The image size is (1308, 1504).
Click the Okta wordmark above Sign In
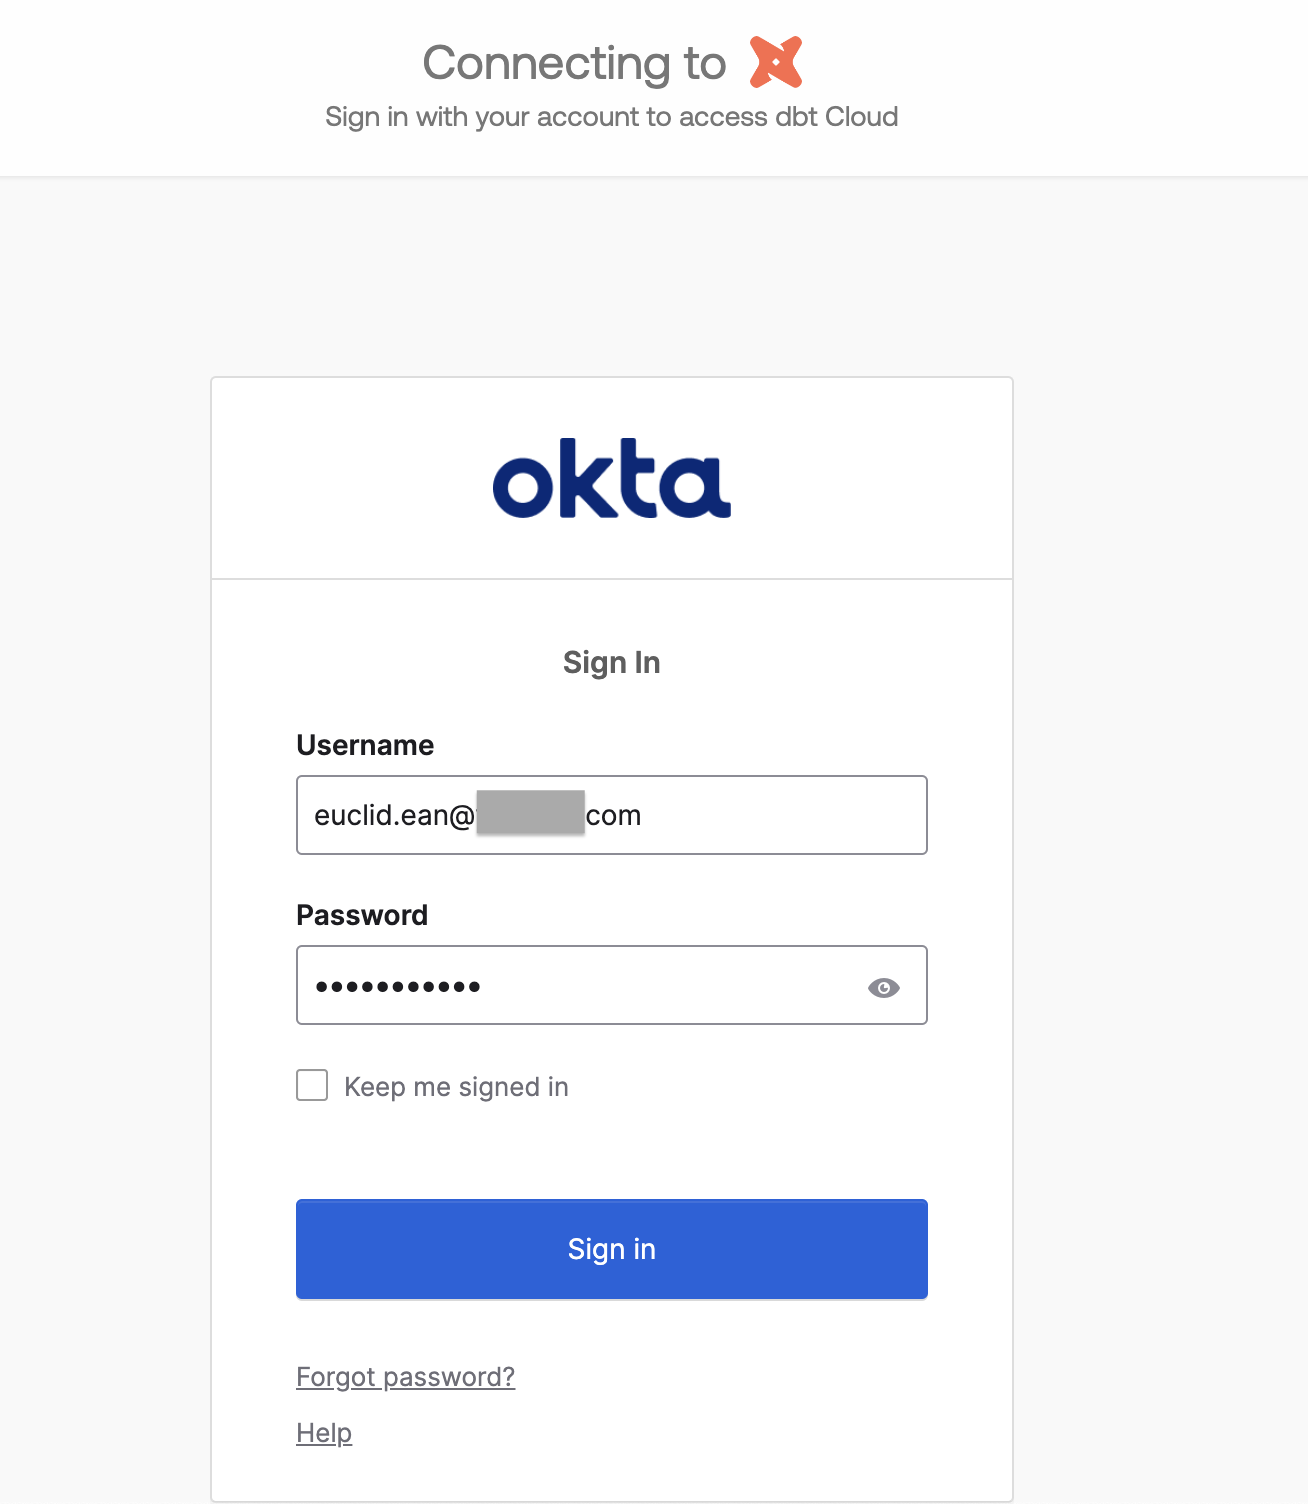pyautogui.click(x=611, y=480)
